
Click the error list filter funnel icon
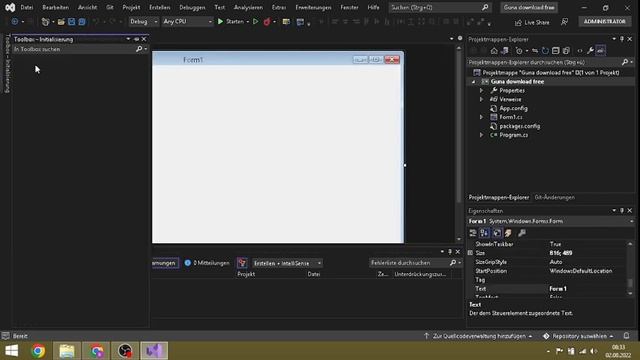pyautogui.click(x=242, y=263)
